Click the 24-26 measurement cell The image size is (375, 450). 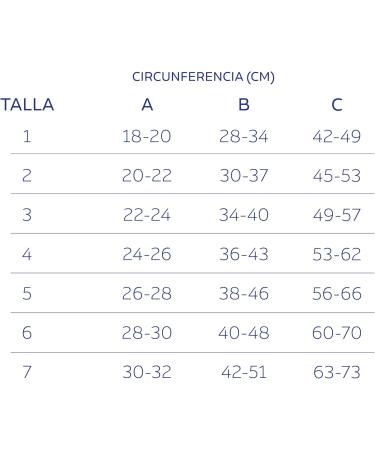[x=147, y=254]
